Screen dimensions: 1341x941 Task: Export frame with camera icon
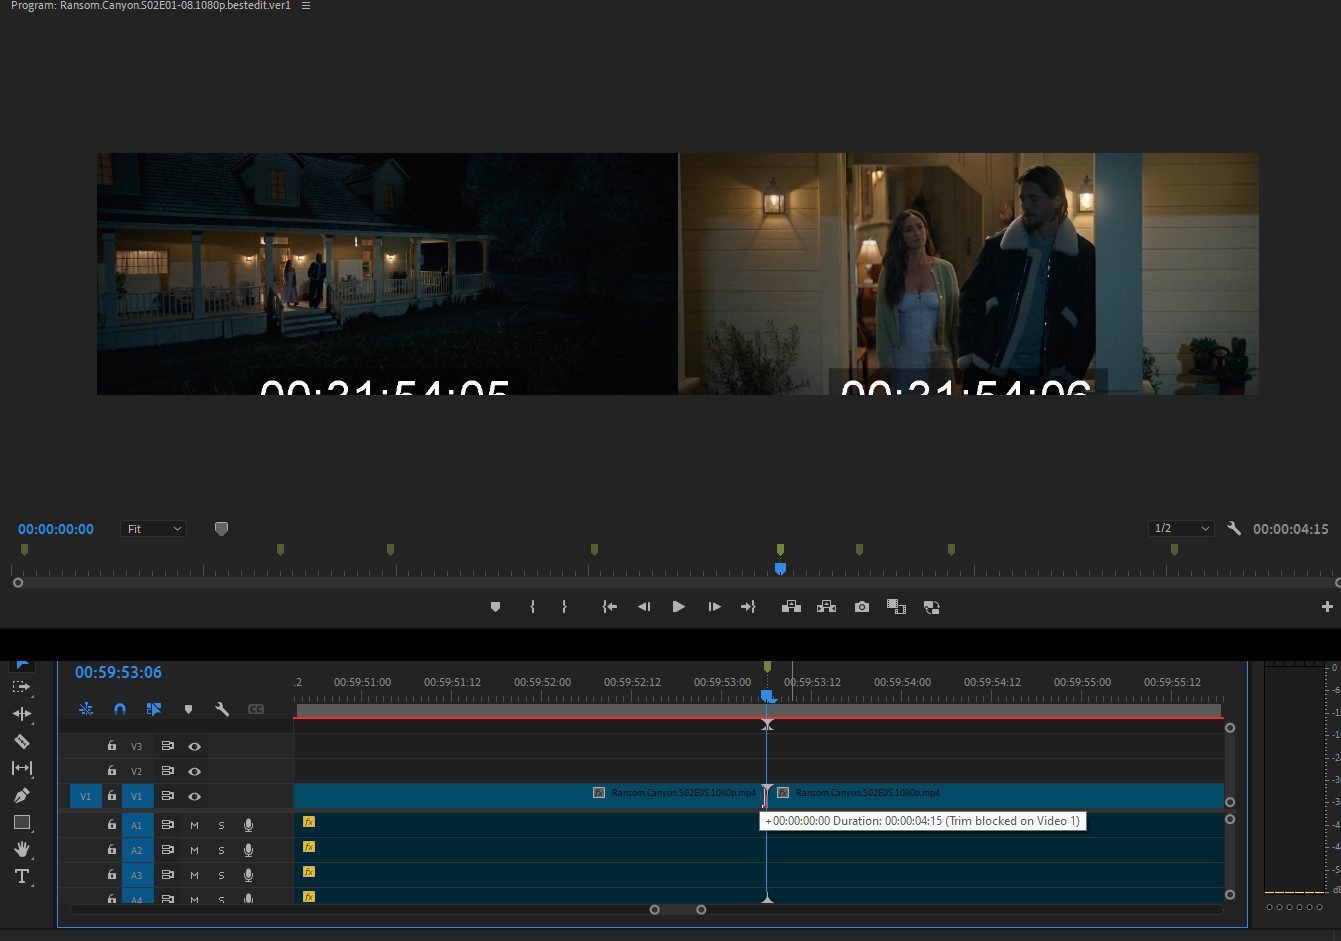862,607
